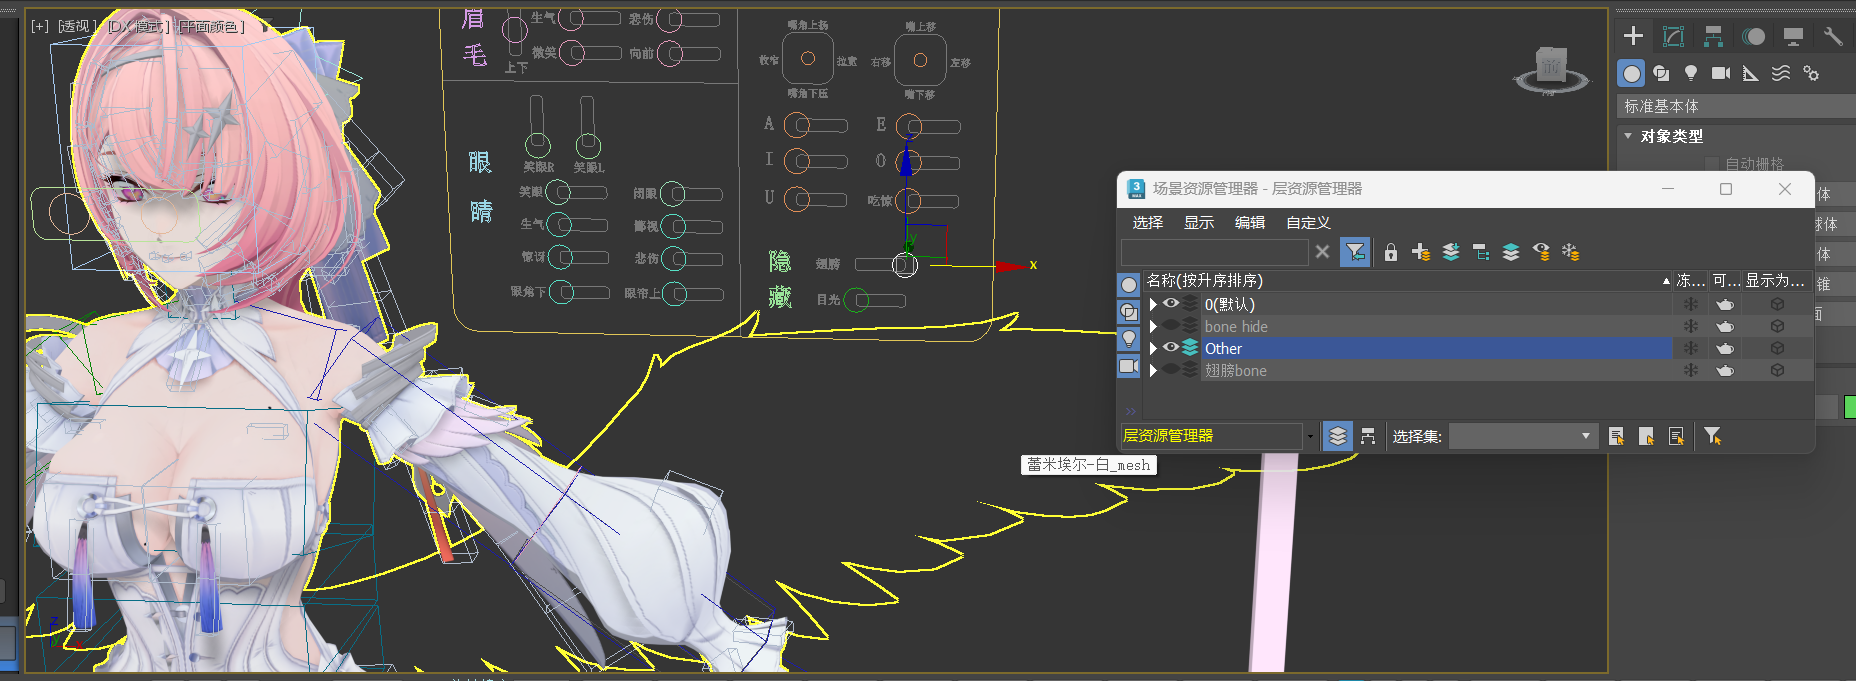
Task: Click the teal layers icon in the Scene Explorer toolbar
Action: point(1511,252)
